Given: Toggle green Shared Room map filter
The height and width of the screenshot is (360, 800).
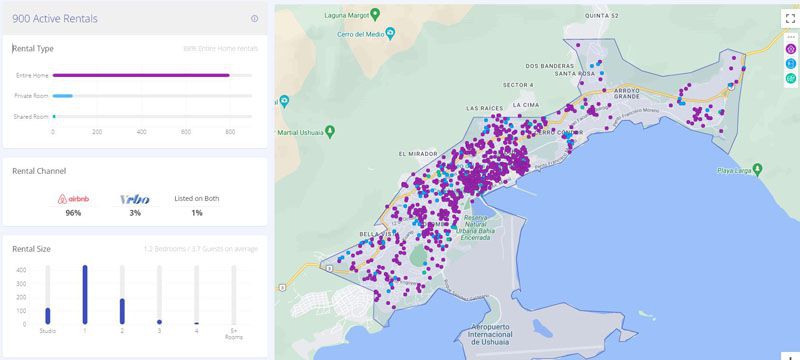Looking at the screenshot, I should point(791,78).
